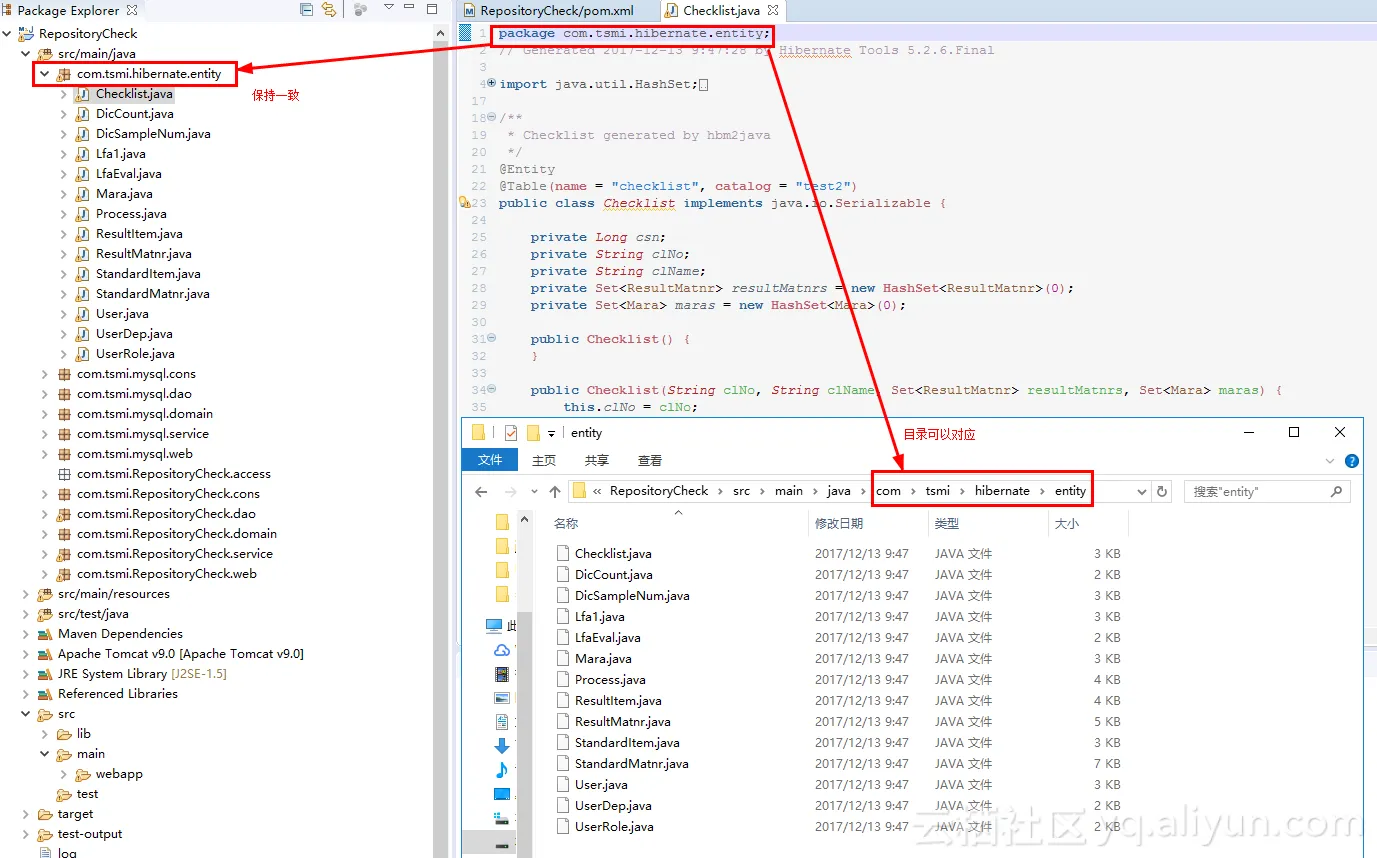Select LfaEval.java in file explorer list
The image size is (1377, 858).
(608, 638)
